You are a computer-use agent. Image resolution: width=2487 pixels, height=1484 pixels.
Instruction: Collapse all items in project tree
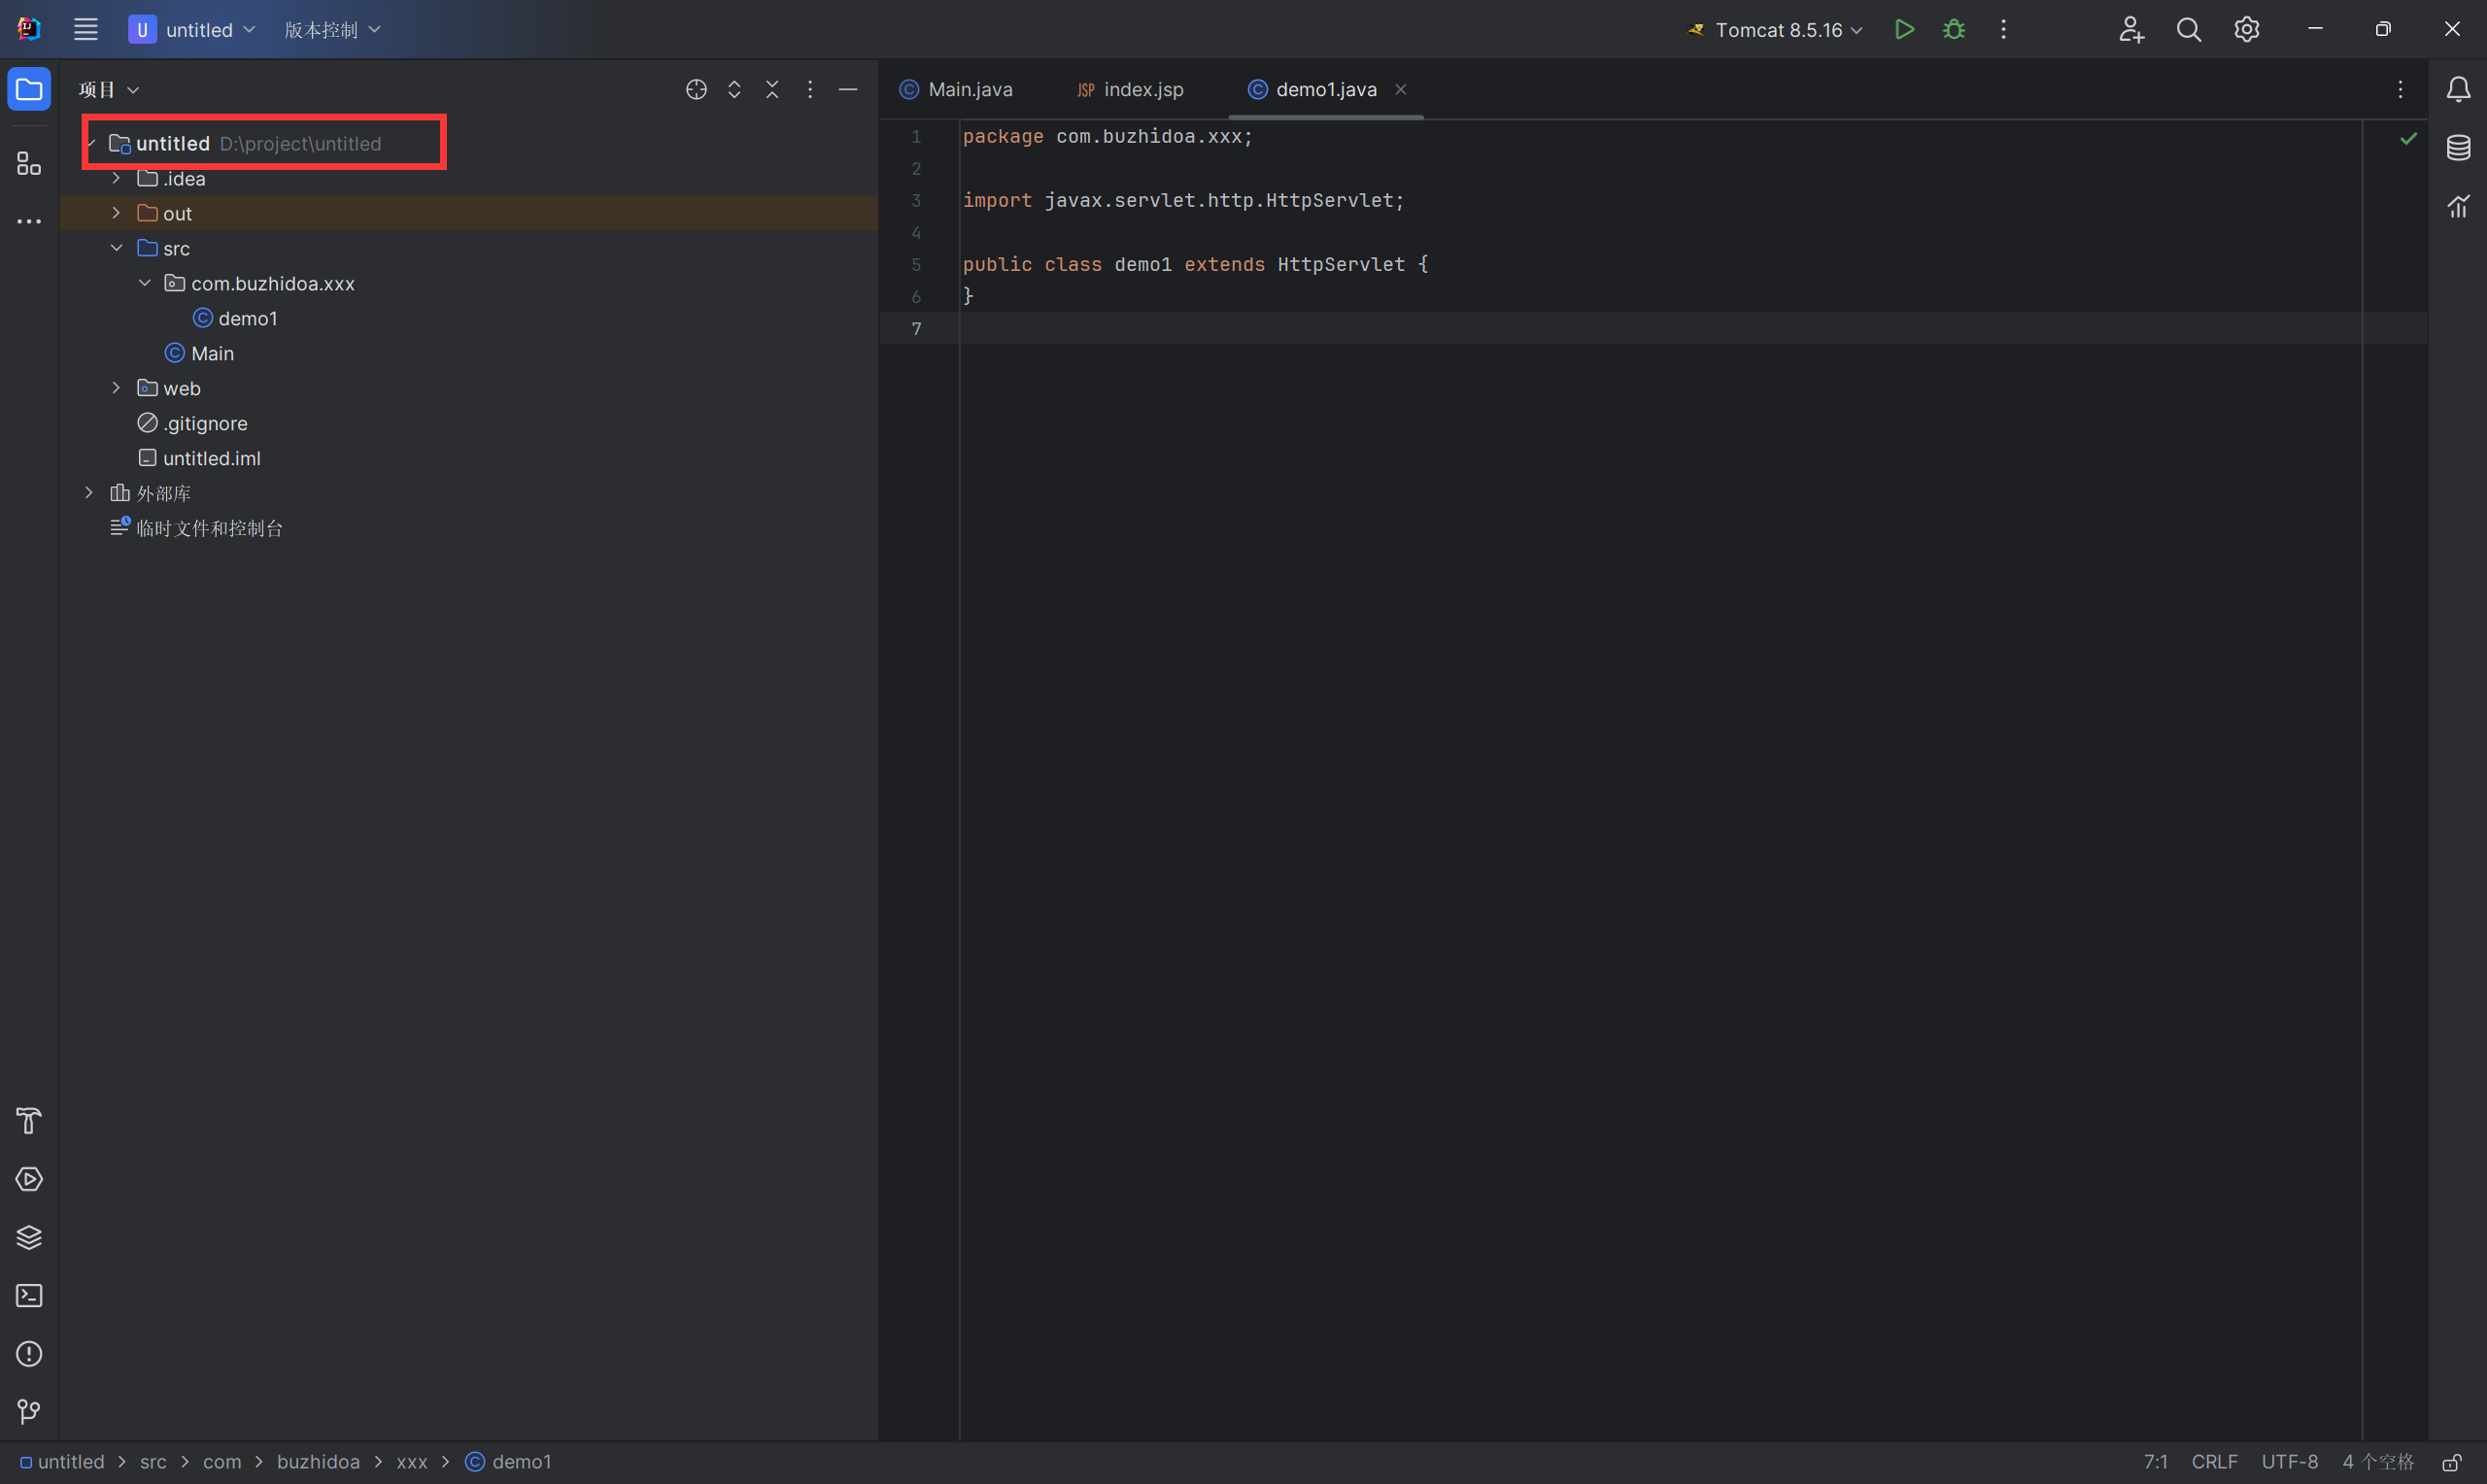click(x=772, y=90)
